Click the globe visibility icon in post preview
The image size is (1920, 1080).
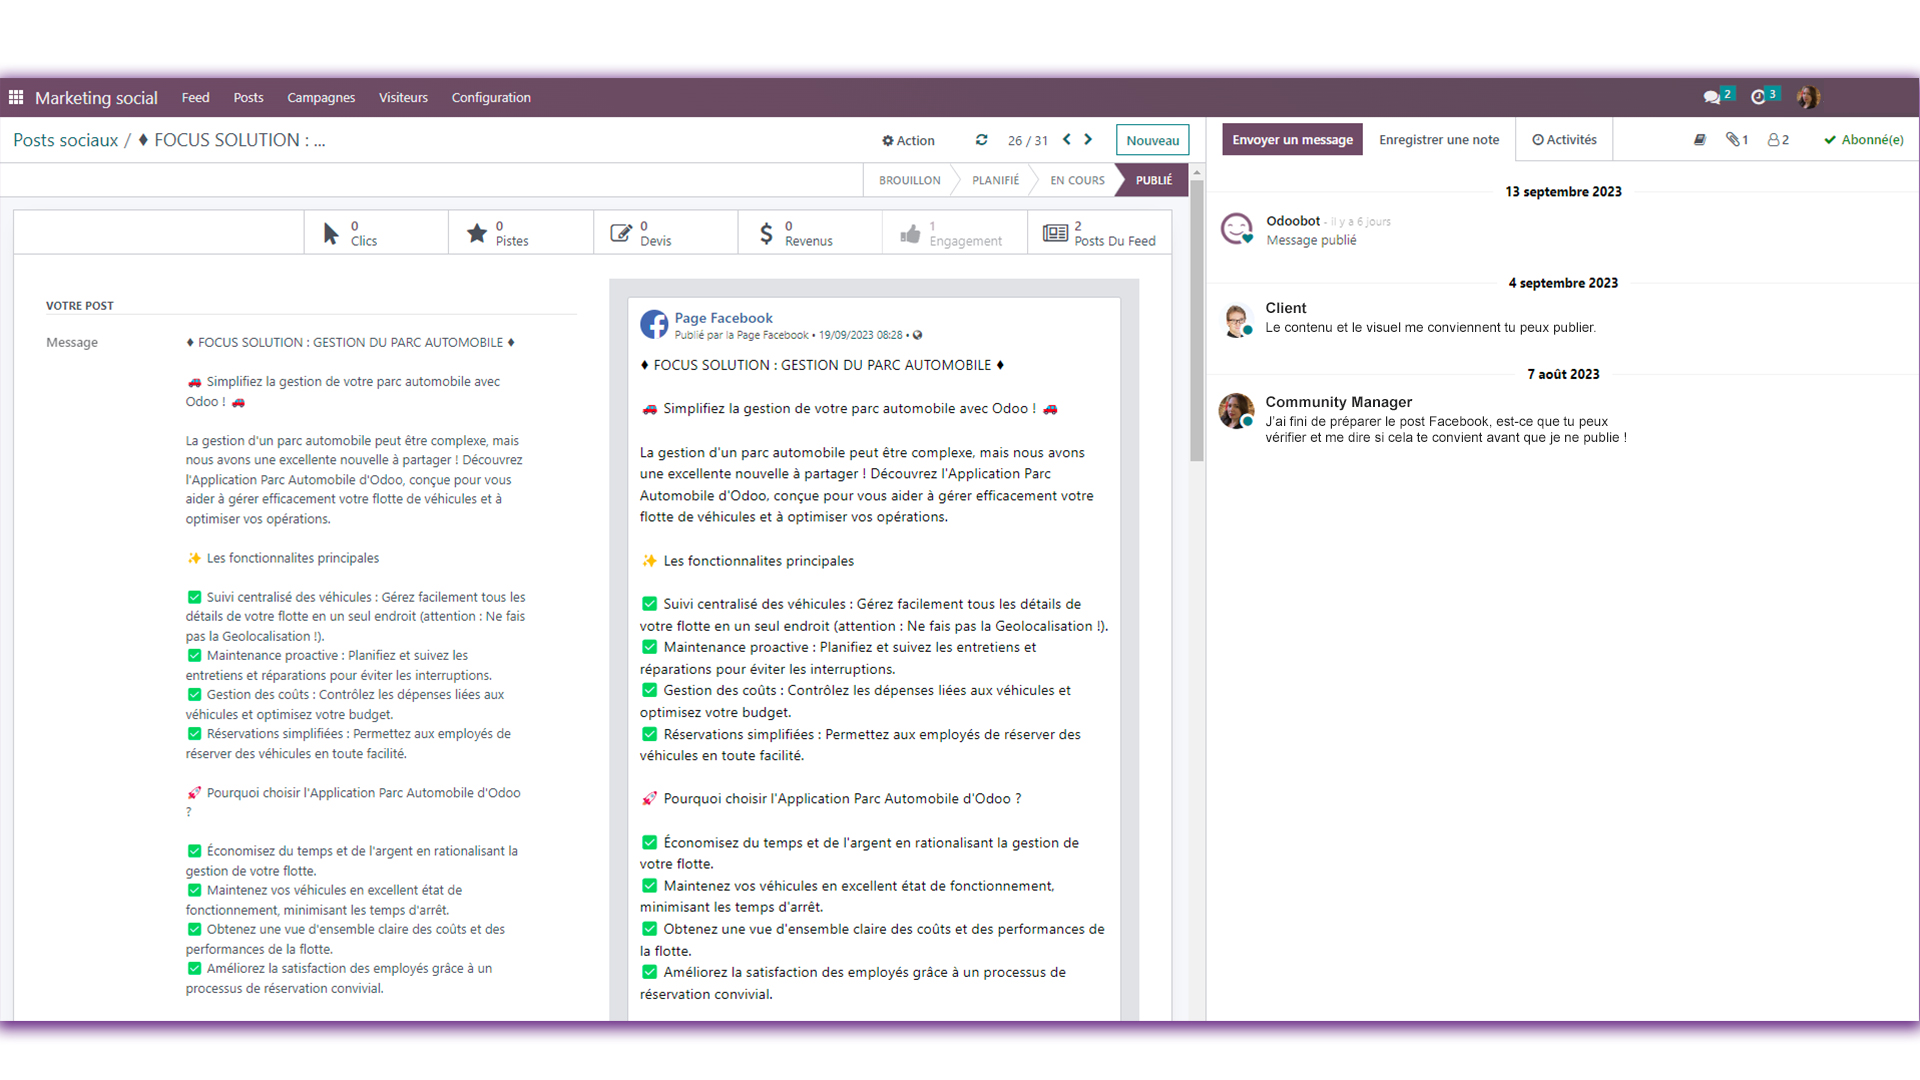point(917,335)
